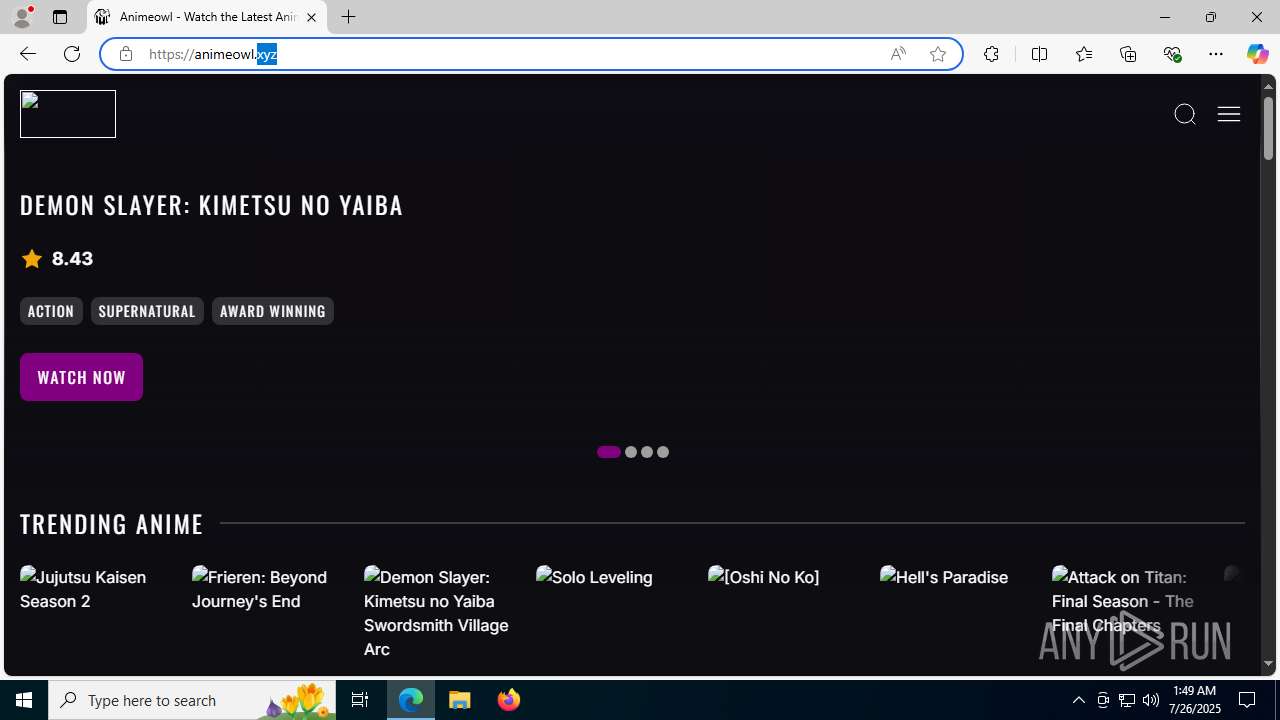This screenshot has width=1280, height=720.
Task: Show hidden system tray icons
Action: pyautogui.click(x=1078, y=700)
